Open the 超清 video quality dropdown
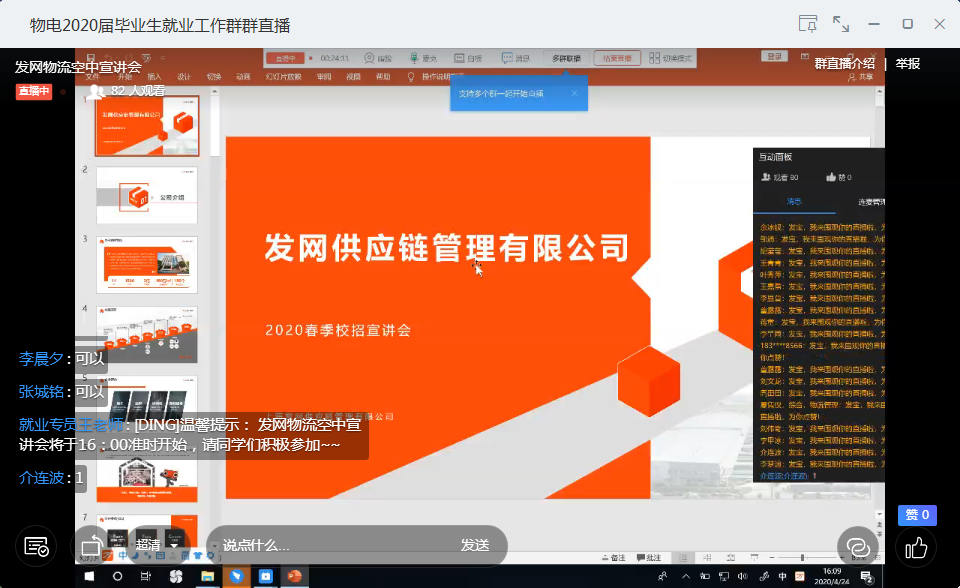The height and width of the screenshot is (588, 960). click(x=148, y=545)
